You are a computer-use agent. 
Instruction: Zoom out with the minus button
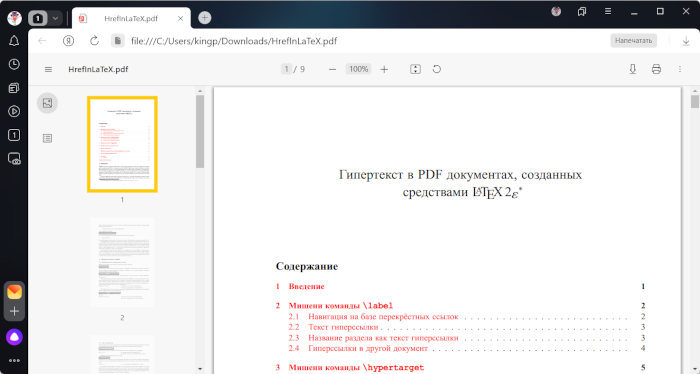(x=332, y=69)
